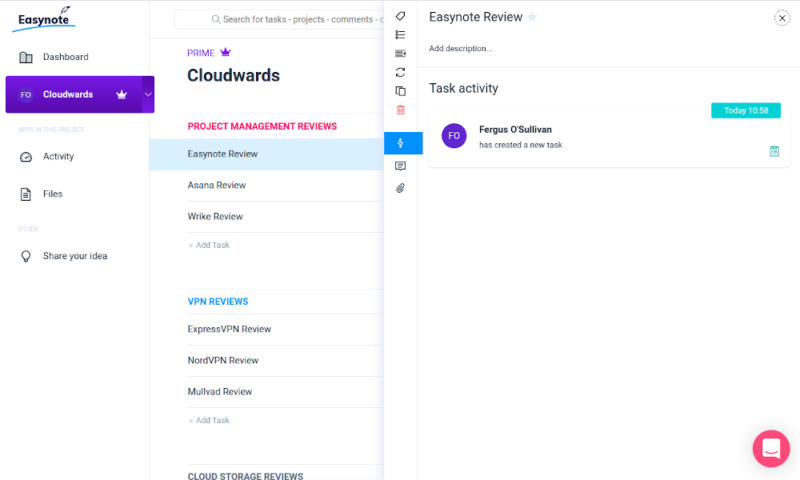
Task: Open the checklist icon in task toolbar
Action: 401,35
